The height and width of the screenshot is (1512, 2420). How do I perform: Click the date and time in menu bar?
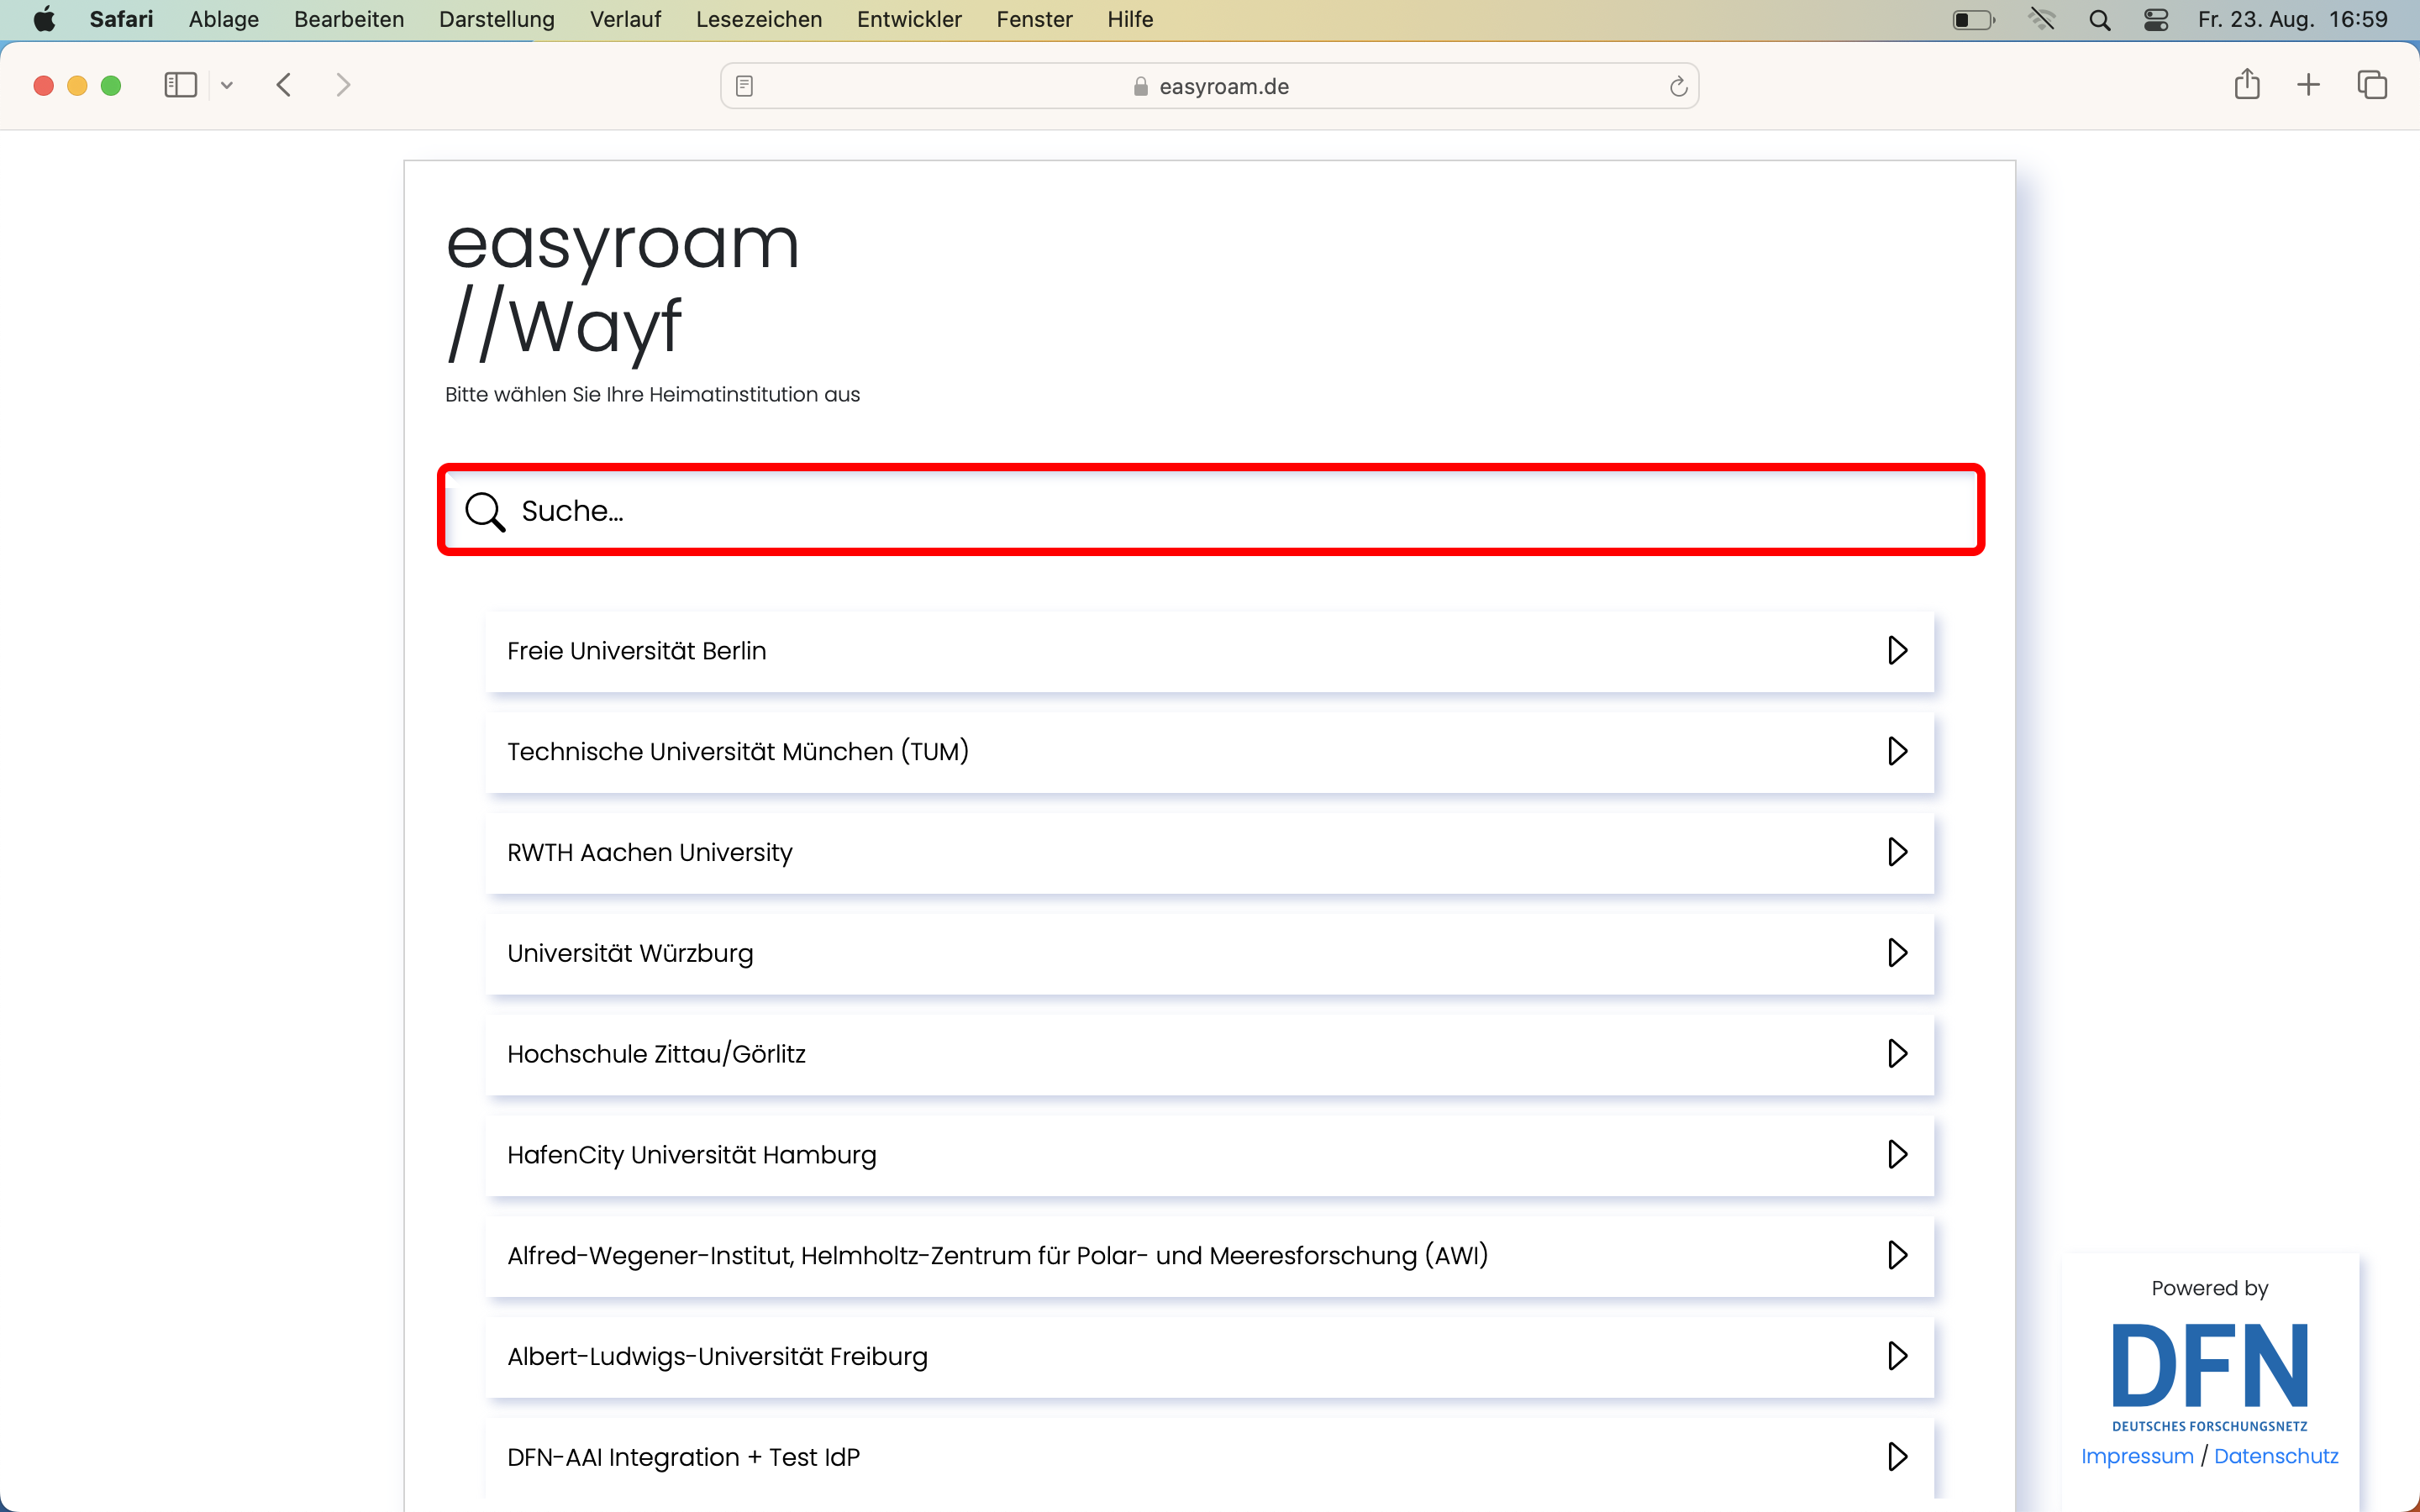coord(2292,19)
